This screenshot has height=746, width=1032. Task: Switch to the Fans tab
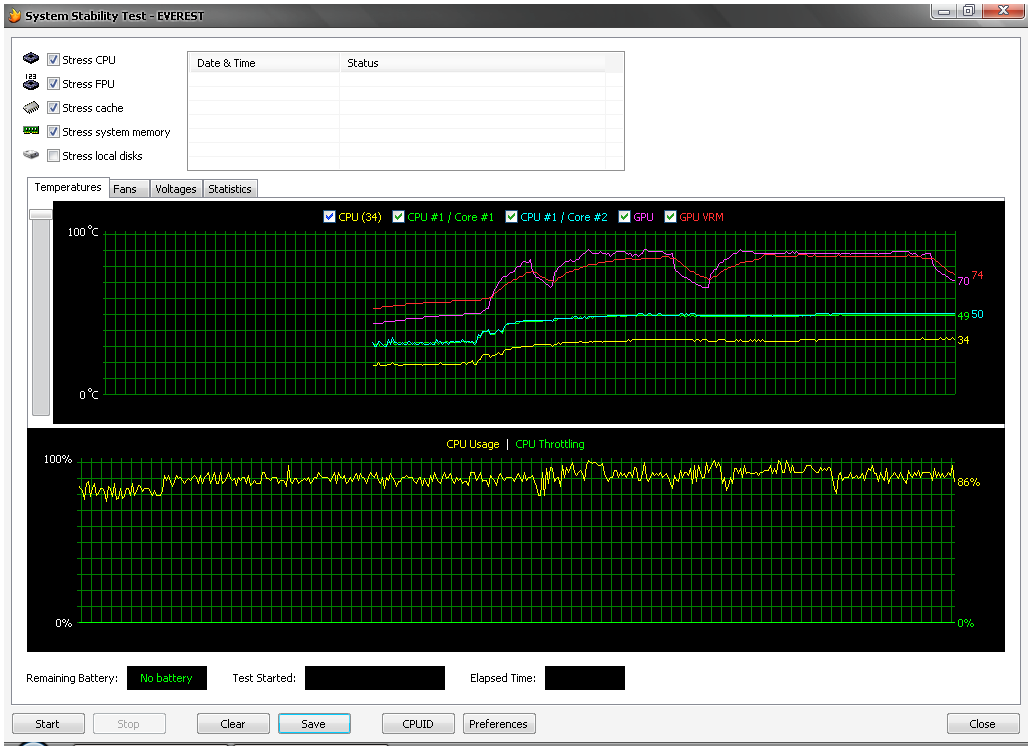click(125, 189)
